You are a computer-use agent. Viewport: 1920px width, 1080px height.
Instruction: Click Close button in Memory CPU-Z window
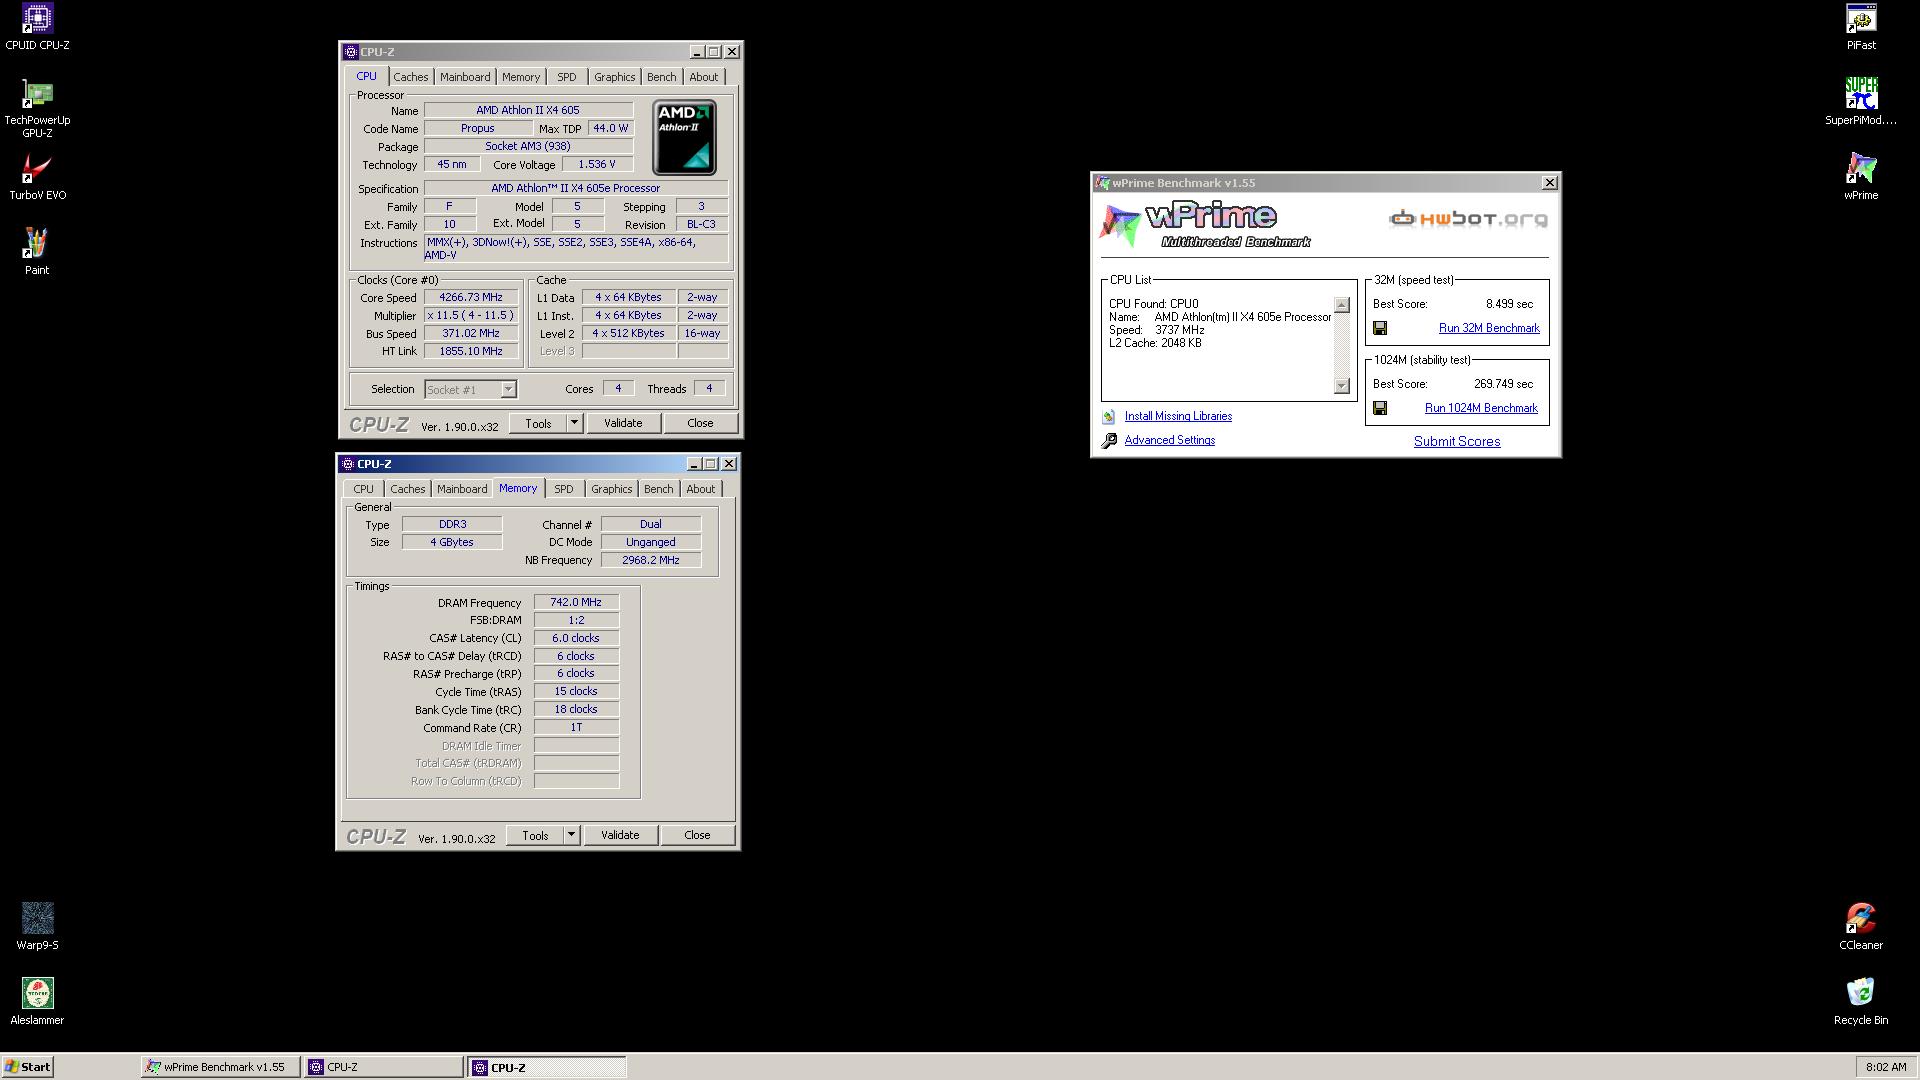(697, 835)
